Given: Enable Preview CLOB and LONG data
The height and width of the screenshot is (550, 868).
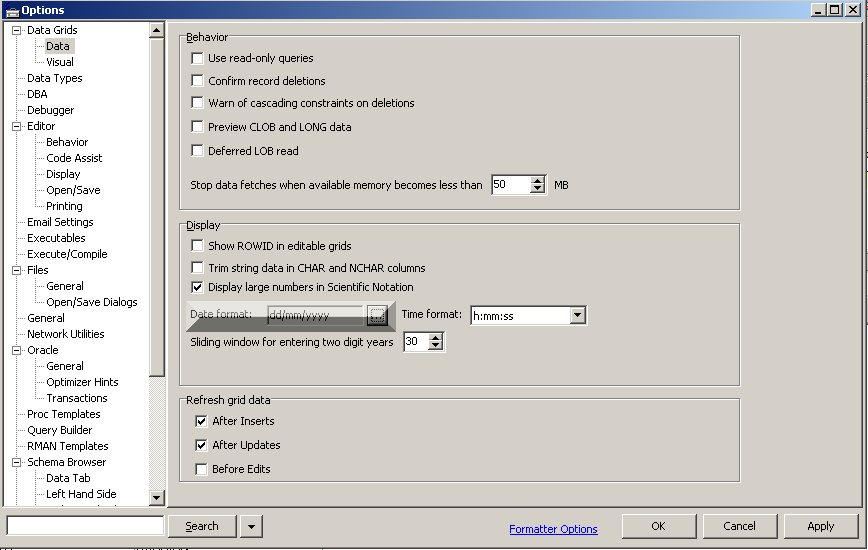Looking at the screenshot, I should coord(197,127).
